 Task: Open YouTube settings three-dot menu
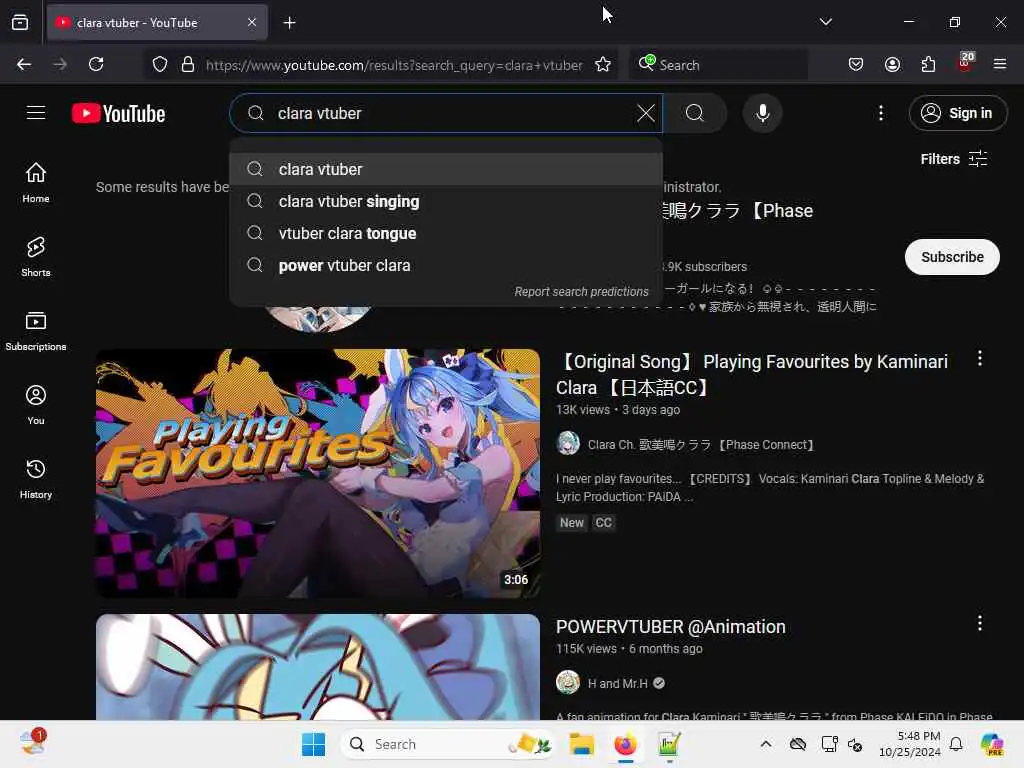pos(881,113)
